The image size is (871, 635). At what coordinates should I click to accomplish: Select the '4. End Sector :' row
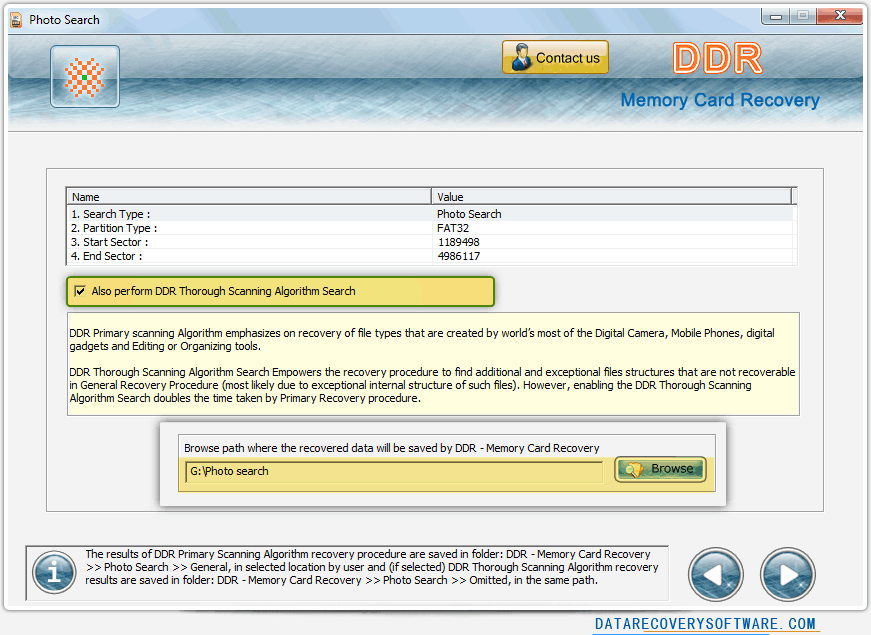tap(431, 256)
